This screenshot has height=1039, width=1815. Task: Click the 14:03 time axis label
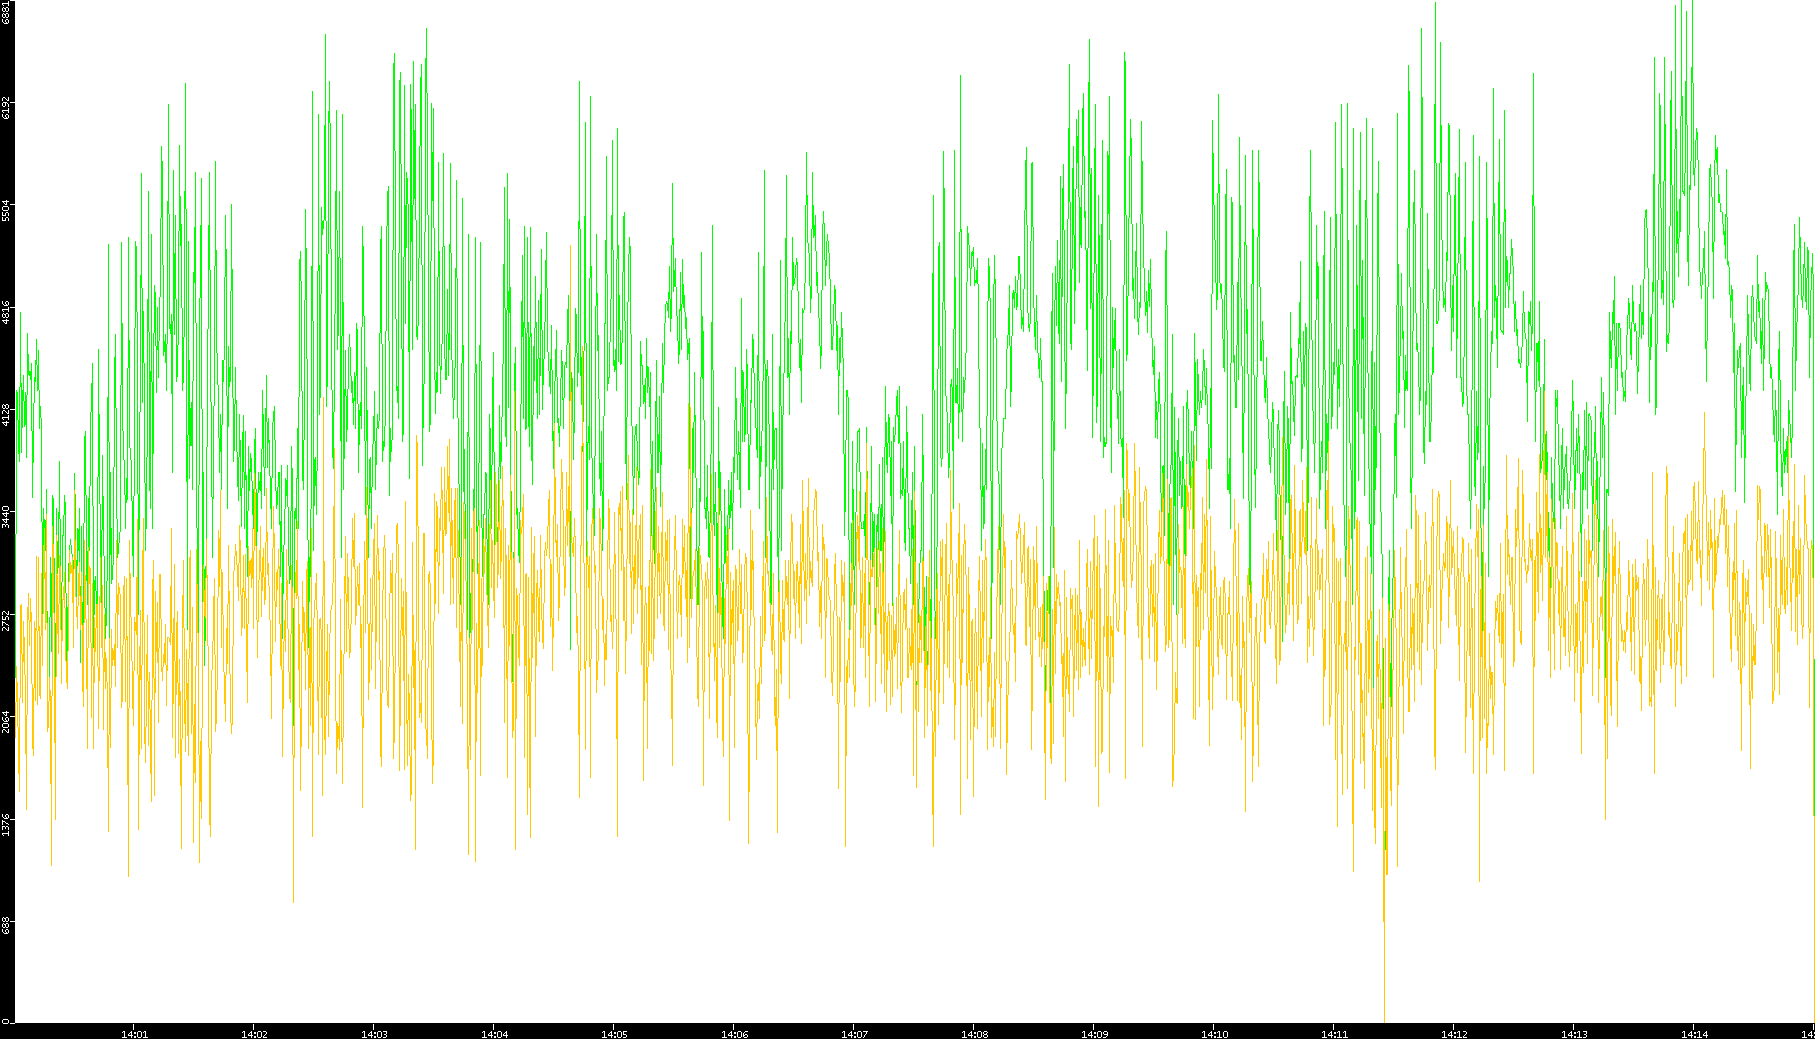(x=374, y=1033)
